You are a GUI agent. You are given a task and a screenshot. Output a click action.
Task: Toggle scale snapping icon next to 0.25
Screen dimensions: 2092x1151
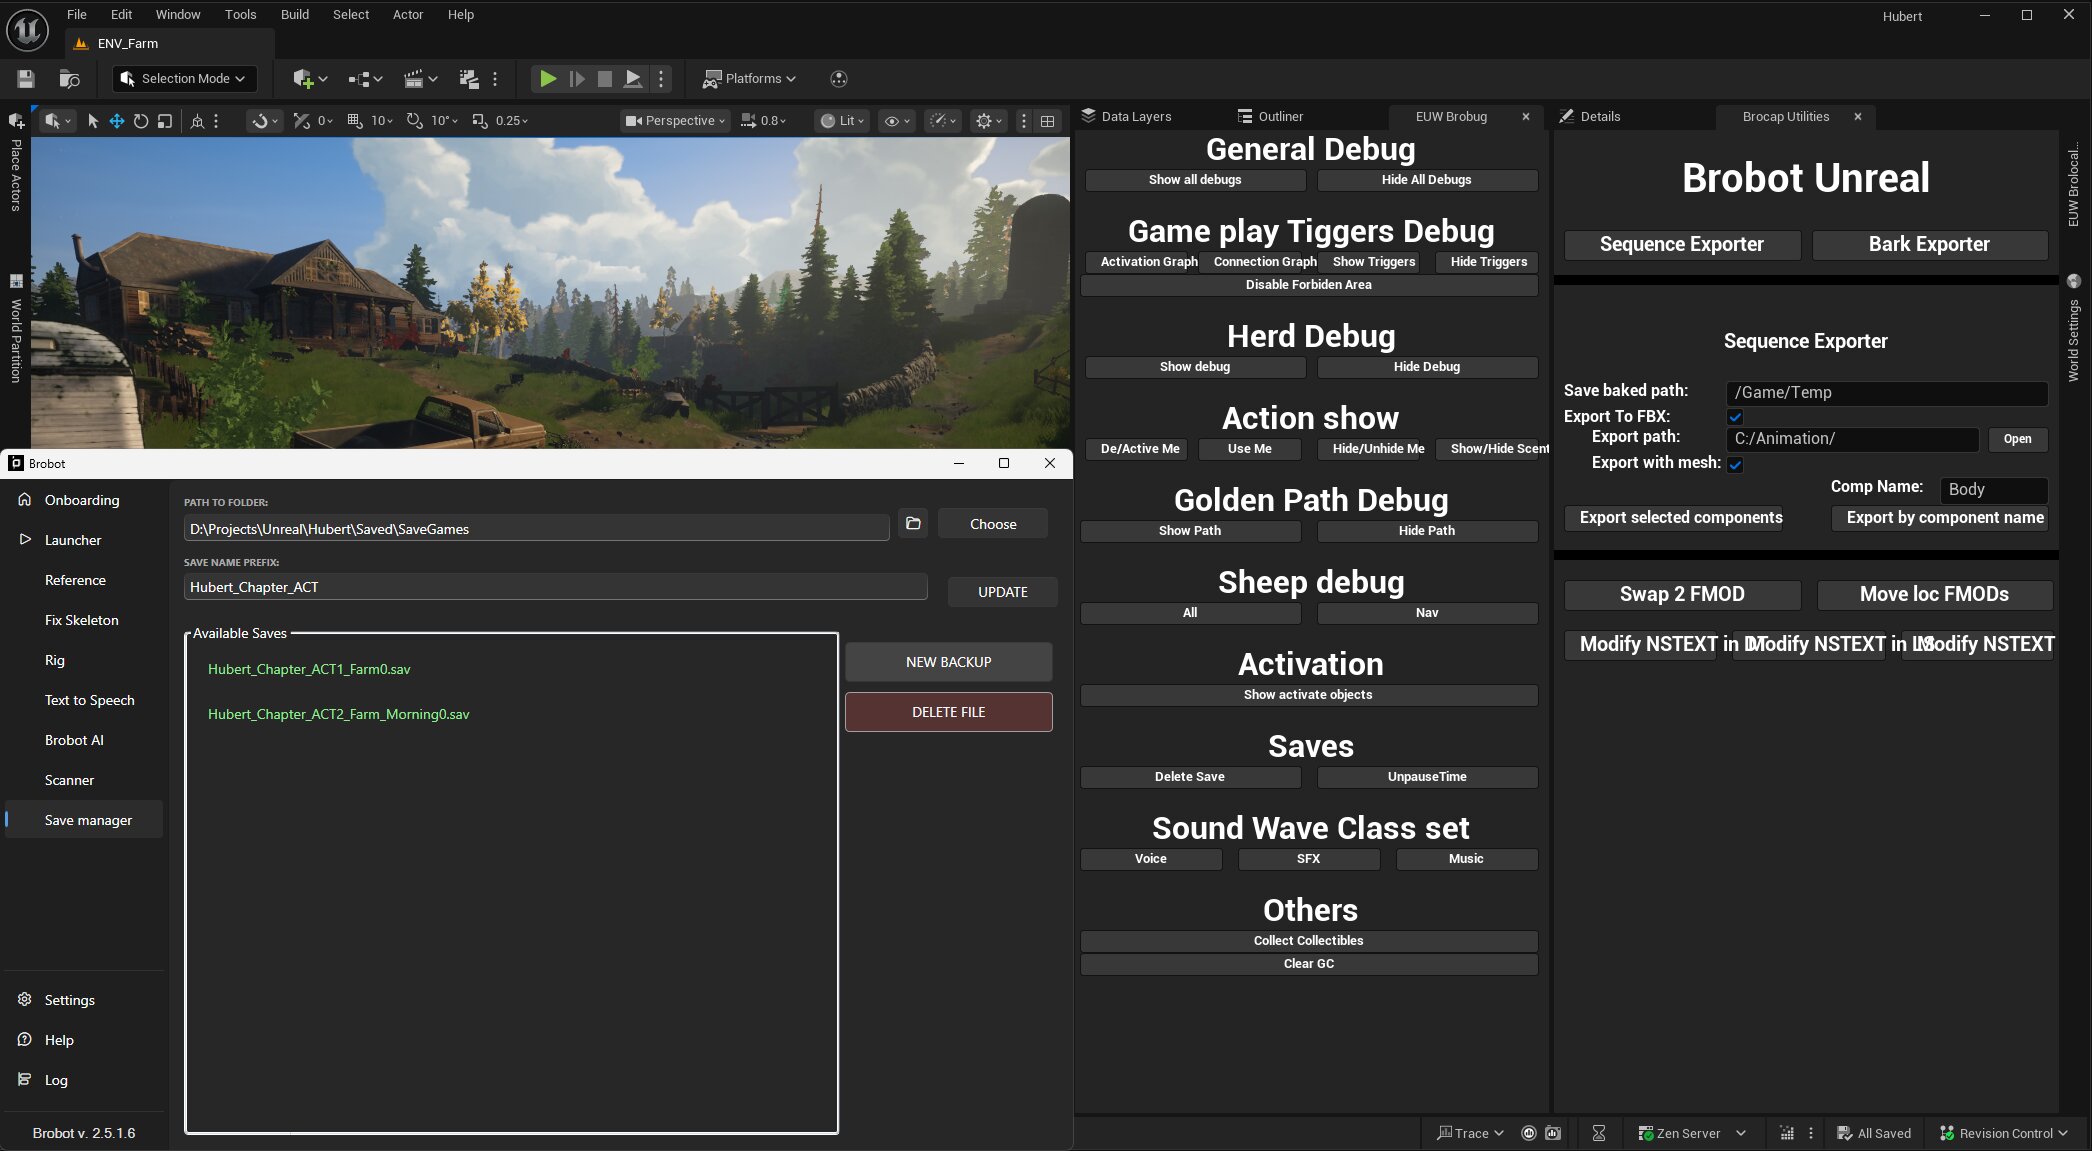click(x=480, y=121)
